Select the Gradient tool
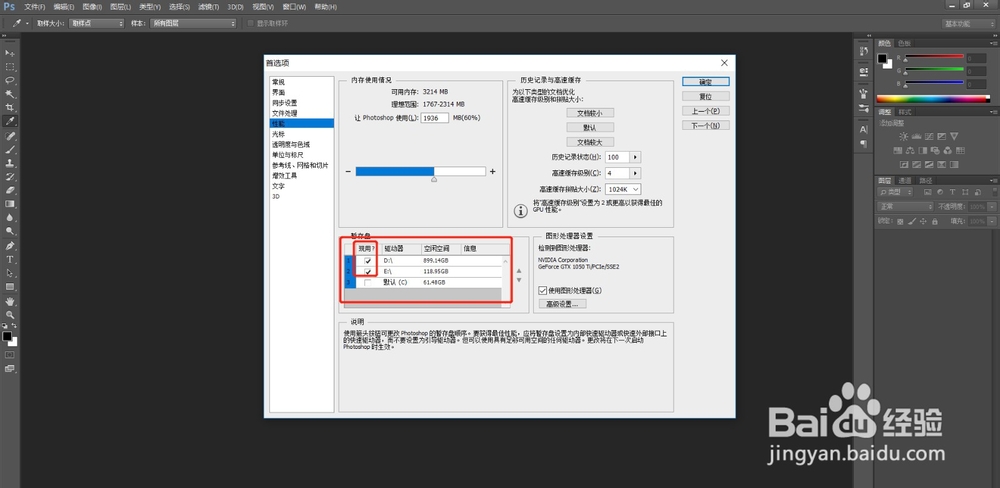This screenshot has height=488, width=1000. pyautogui.click(x=10, y=204)
